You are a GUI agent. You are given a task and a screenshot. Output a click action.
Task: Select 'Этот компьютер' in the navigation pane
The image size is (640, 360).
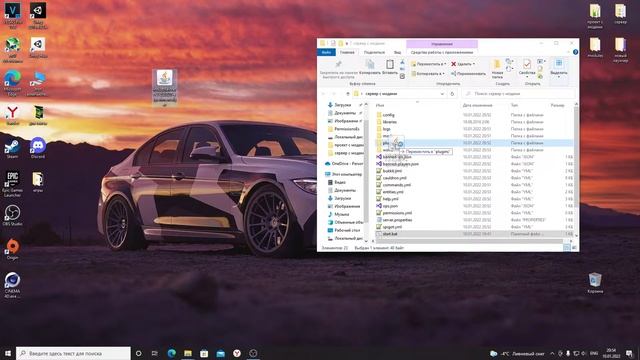click(344, 174)
